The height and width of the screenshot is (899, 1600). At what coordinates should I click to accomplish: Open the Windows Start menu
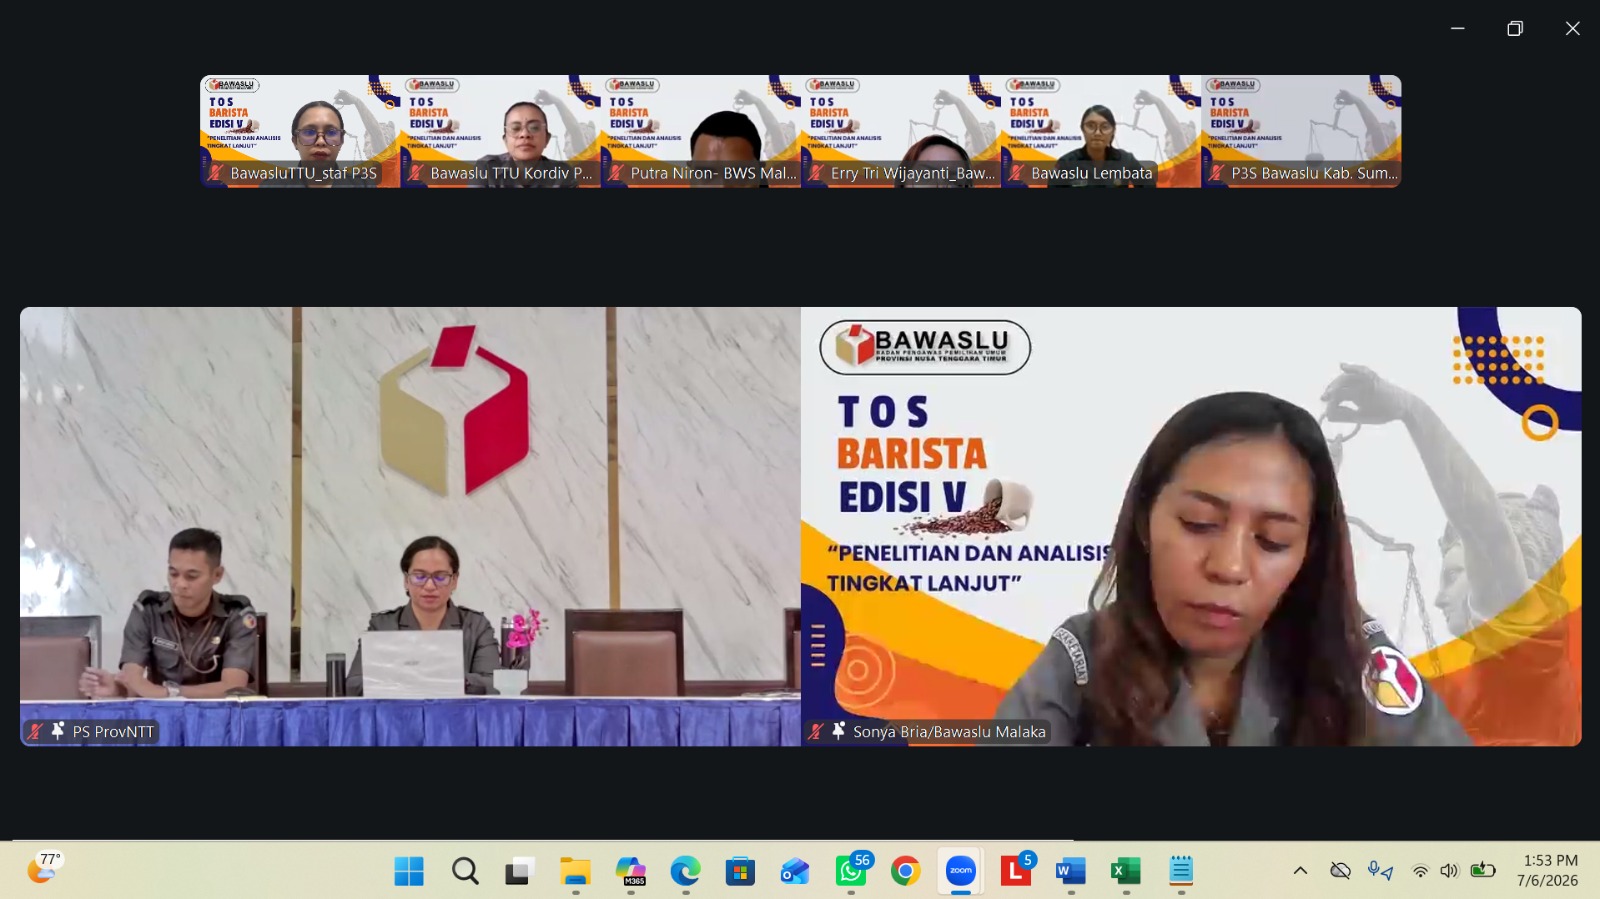click(409, 871)
